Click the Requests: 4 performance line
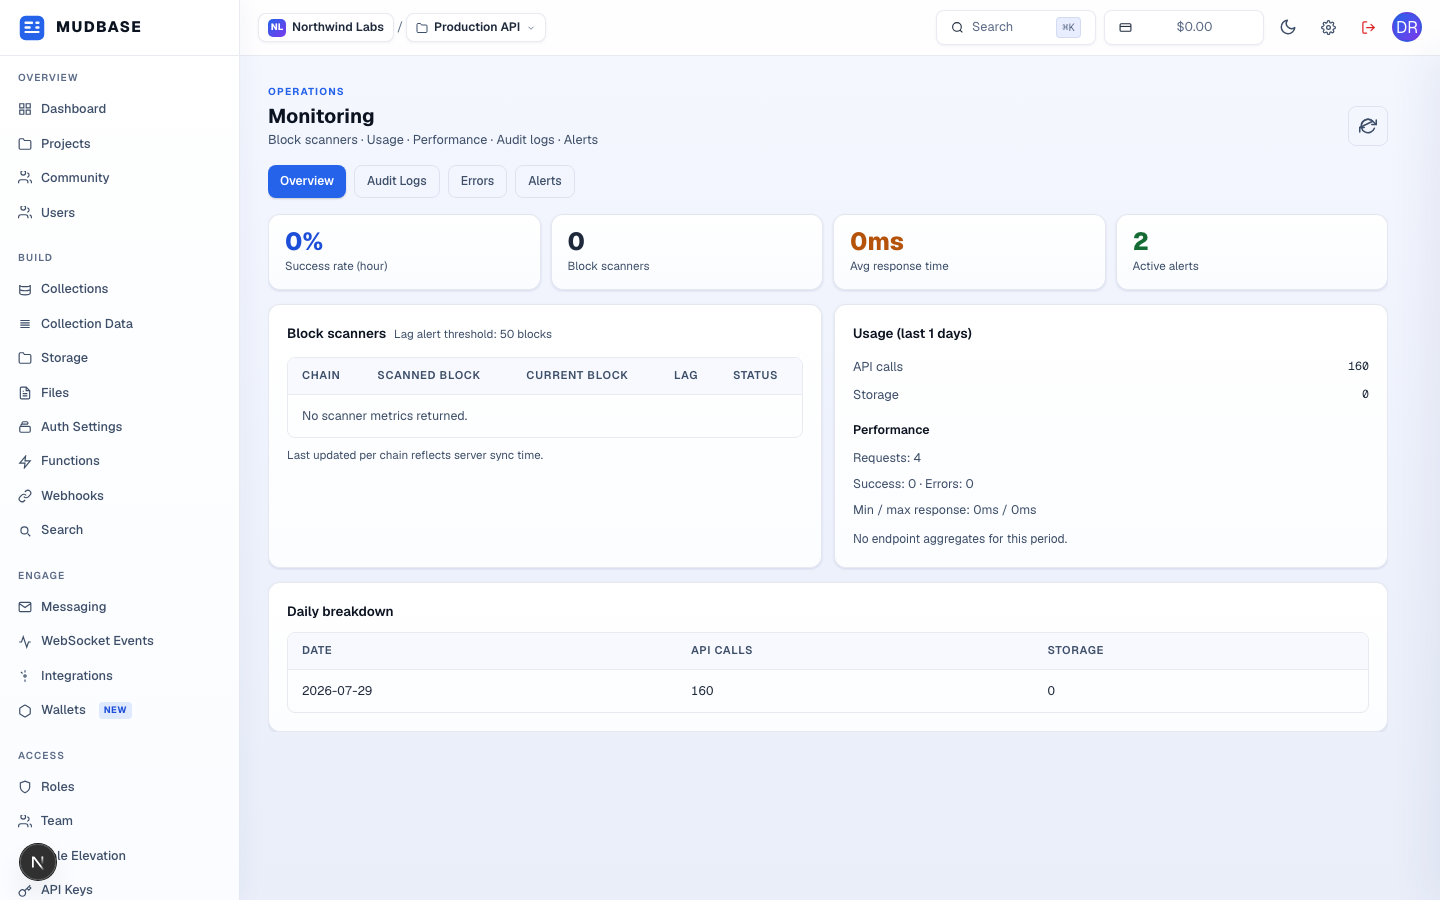The image size is (1440, 900). [887, 458]
